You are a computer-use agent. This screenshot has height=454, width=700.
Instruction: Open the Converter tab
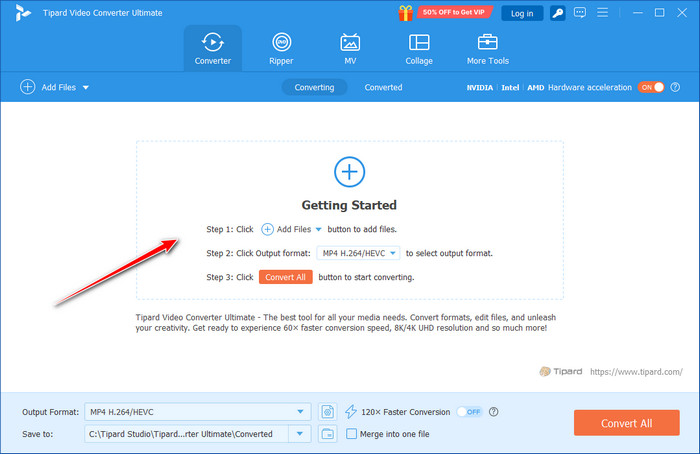[212, 49]
